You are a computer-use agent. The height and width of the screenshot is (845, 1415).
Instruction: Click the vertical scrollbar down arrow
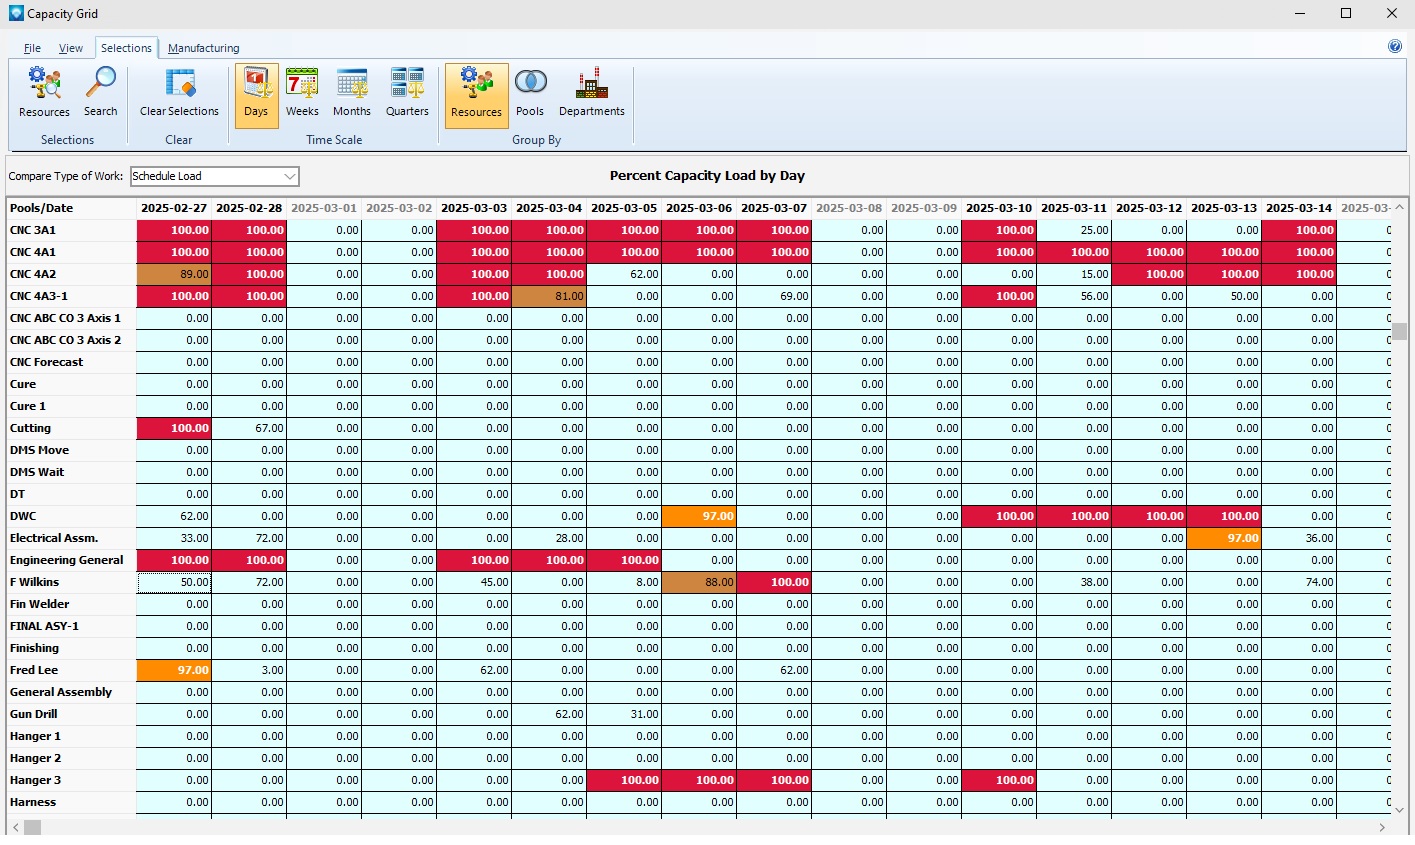1399,810
